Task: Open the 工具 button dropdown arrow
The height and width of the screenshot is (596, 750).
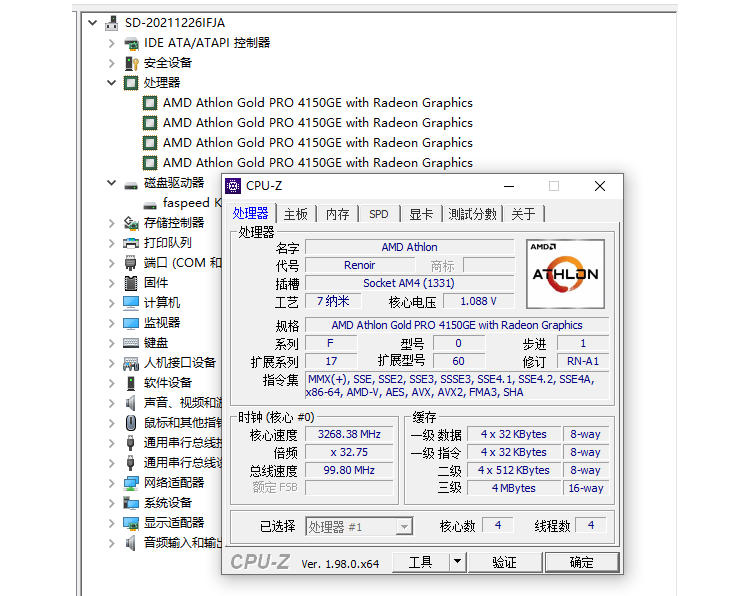Action: click(x=457, y=562)
